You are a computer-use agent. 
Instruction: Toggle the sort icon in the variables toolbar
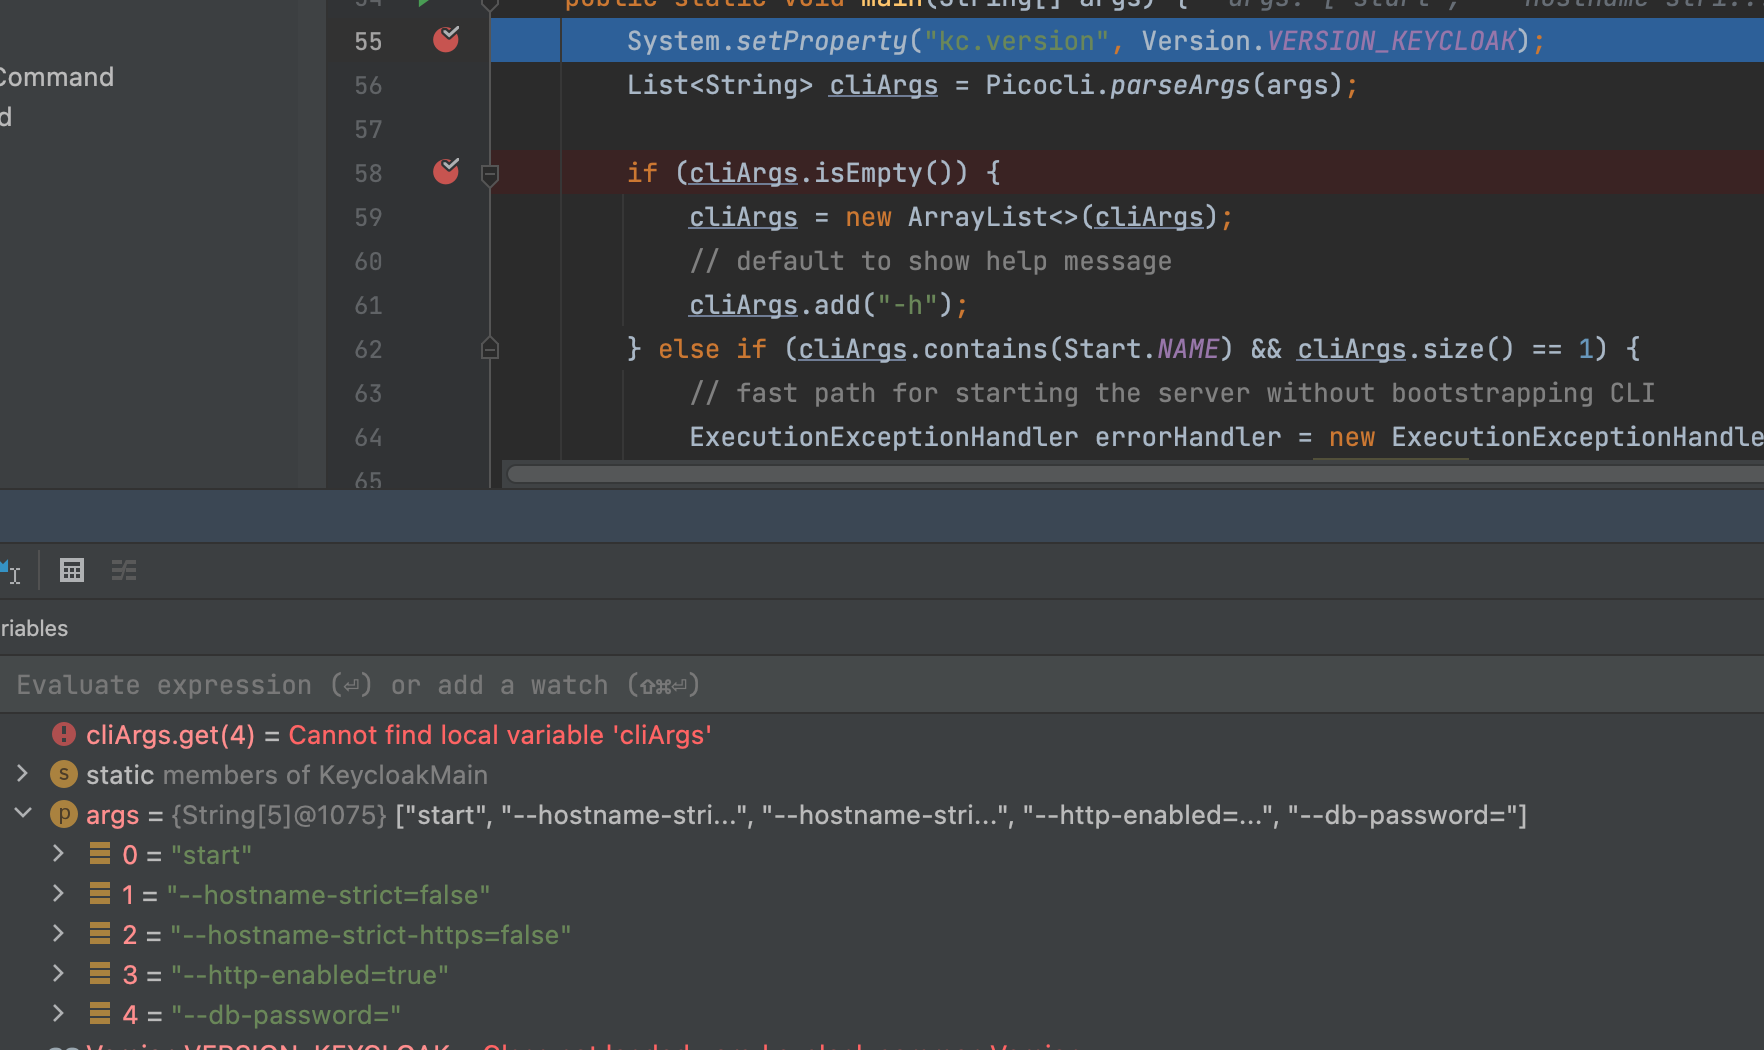[x=123, y=570]
